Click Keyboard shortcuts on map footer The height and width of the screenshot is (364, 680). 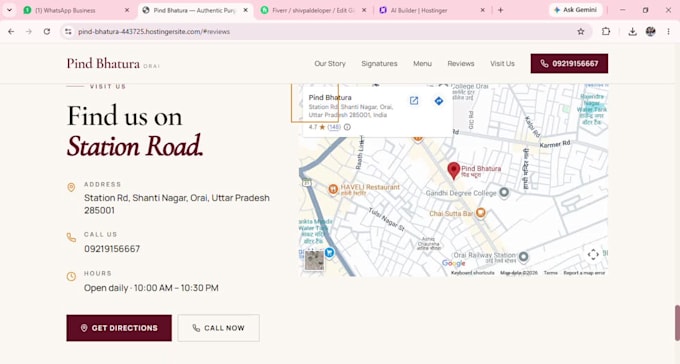point(472,273)
